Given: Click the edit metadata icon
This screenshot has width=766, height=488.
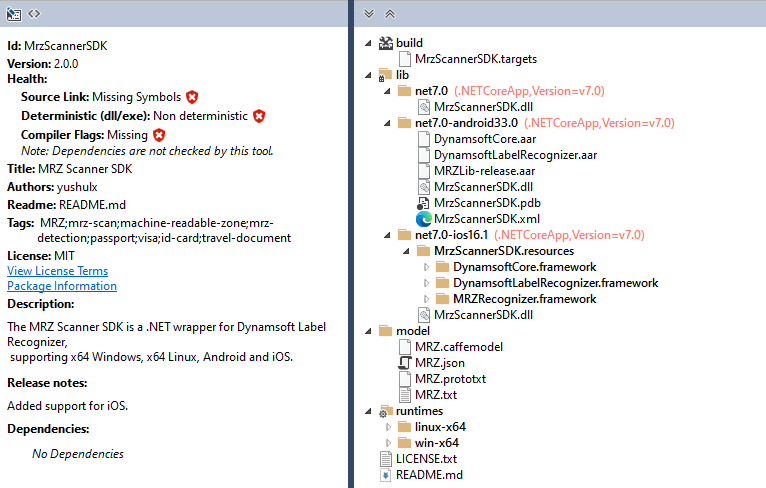Looking at the screenshot, I should pyautogui.click(x=14, y=14).
